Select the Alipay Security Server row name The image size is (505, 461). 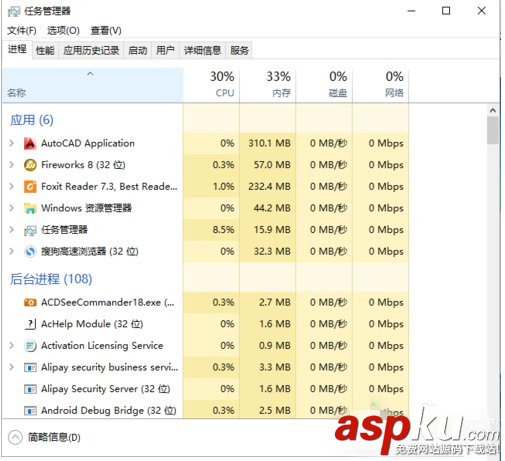click(x=106, y=389)
